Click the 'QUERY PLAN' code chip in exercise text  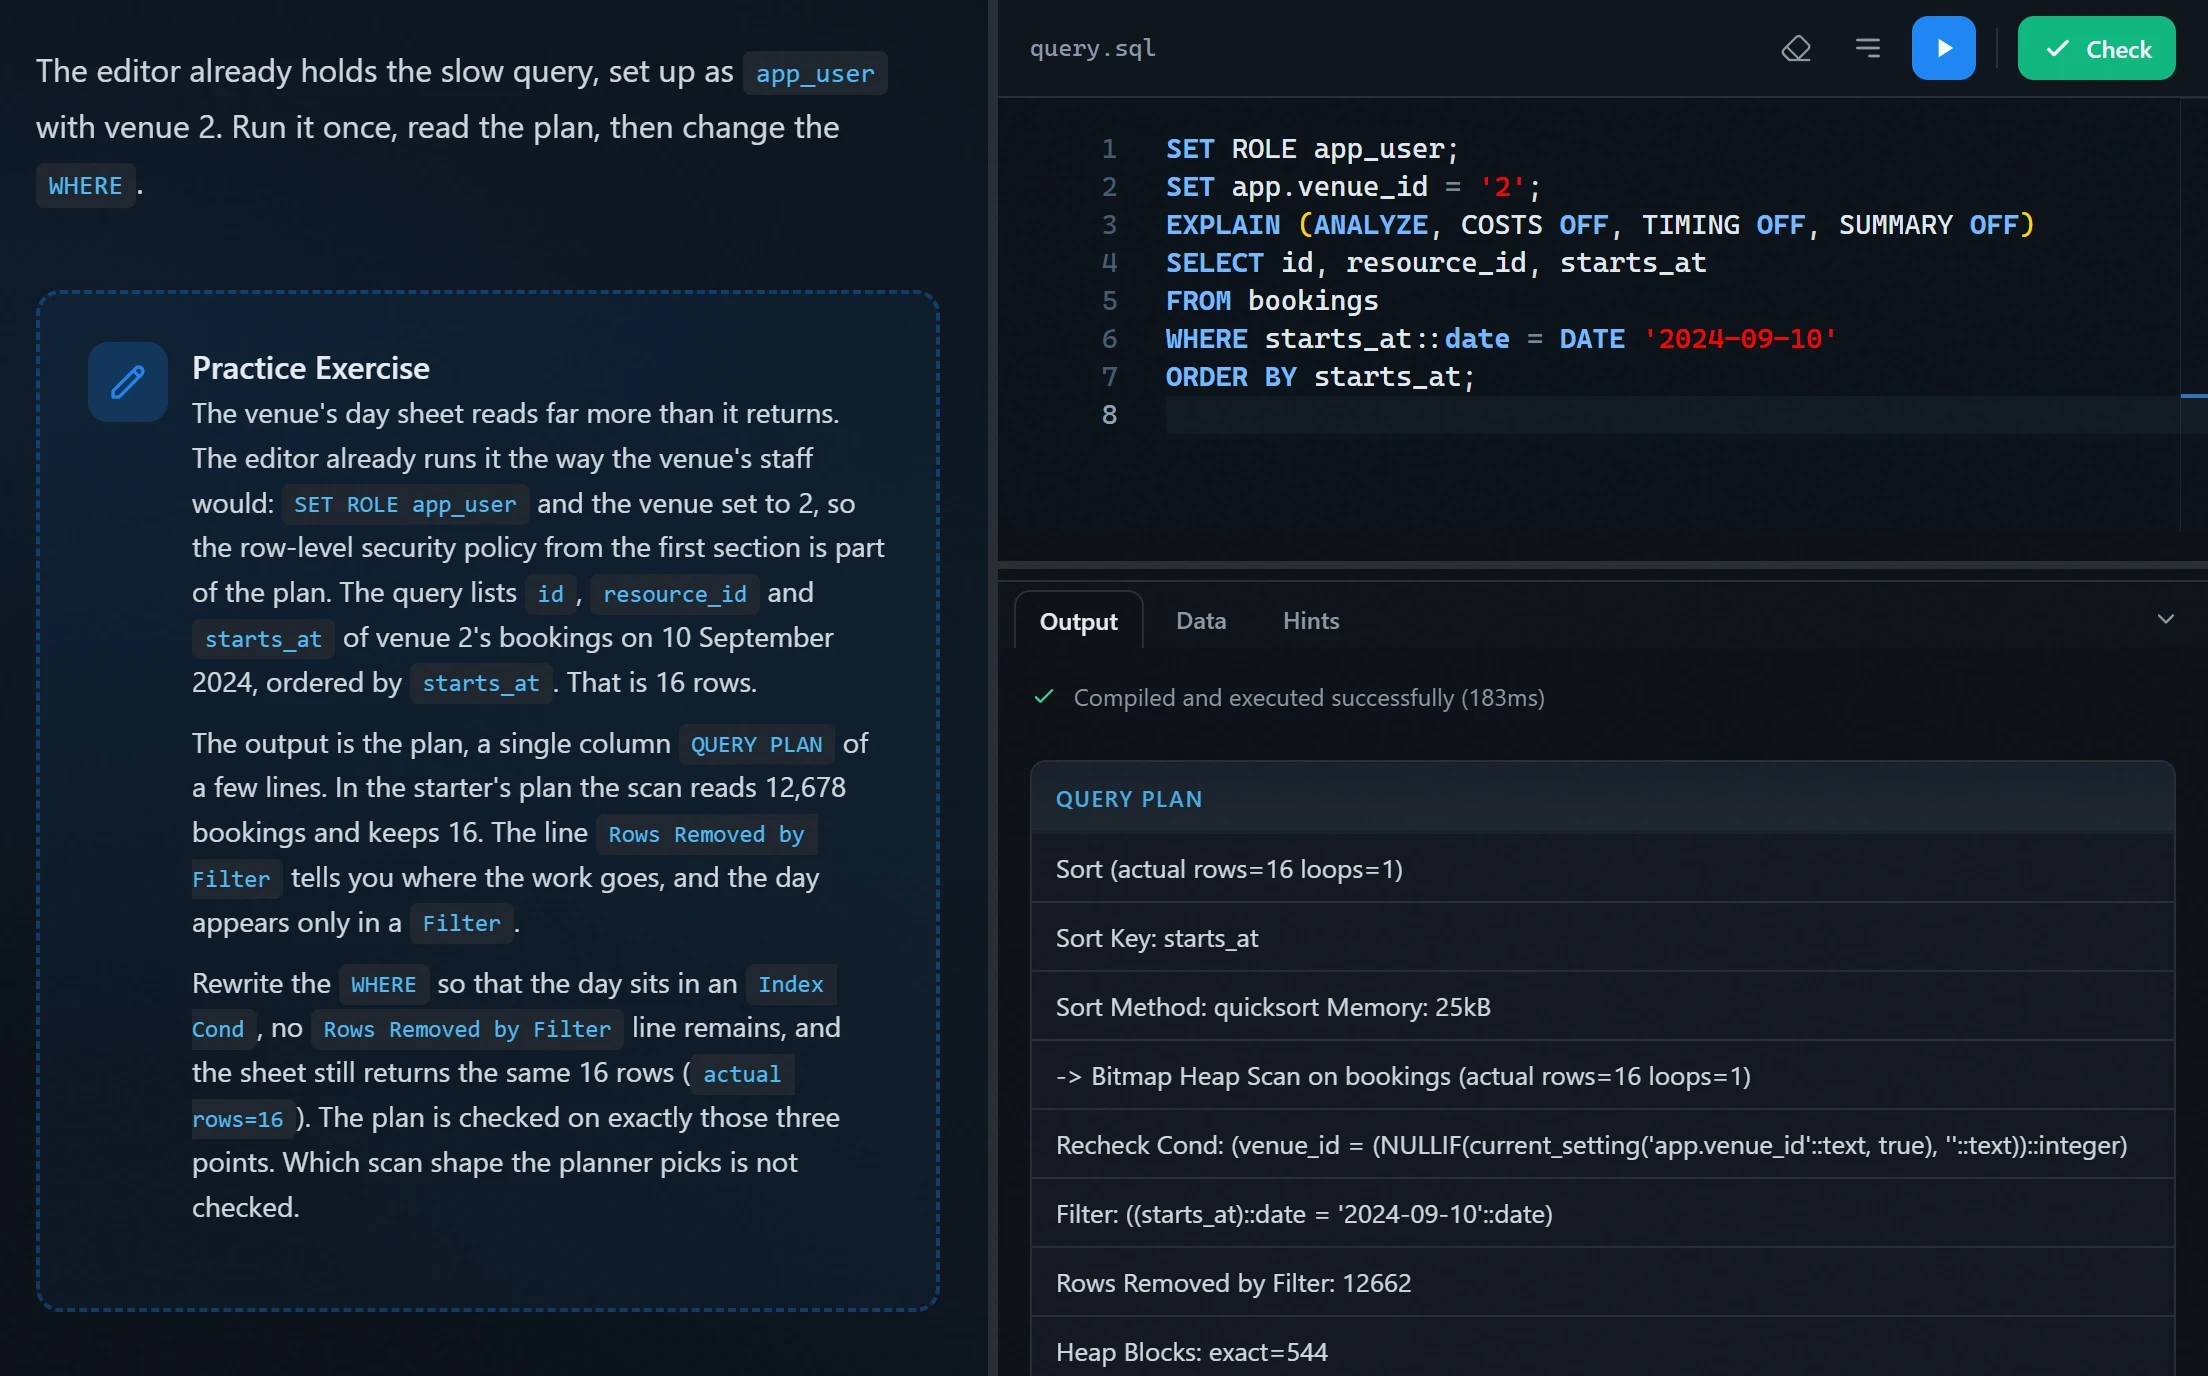point(756,745)
